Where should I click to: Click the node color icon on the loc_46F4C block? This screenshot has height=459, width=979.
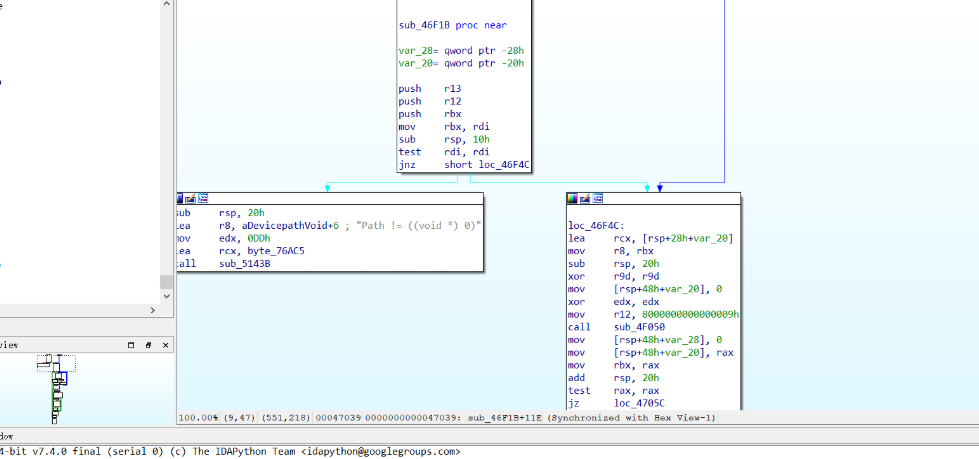(573, 199)
